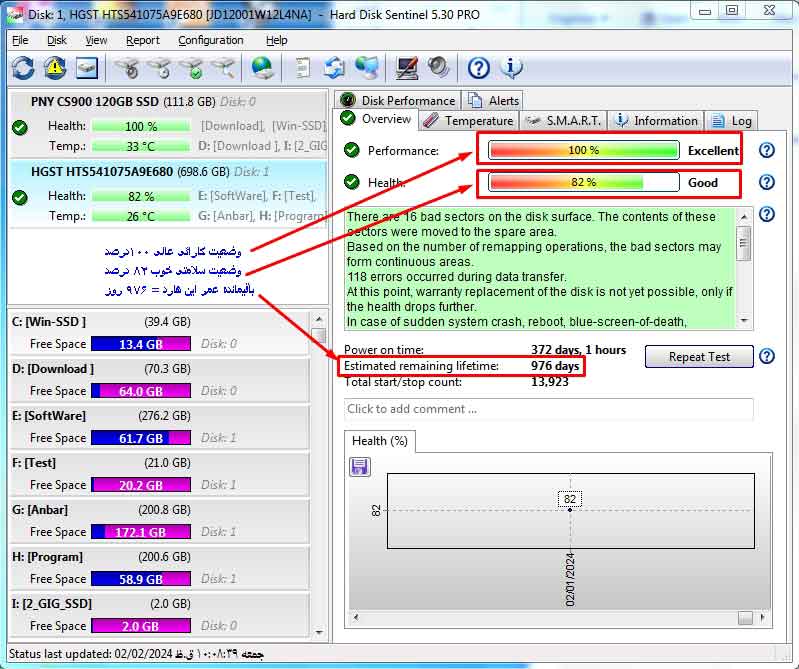Click the up arrow of description text scrollbar

coord(744,217)
